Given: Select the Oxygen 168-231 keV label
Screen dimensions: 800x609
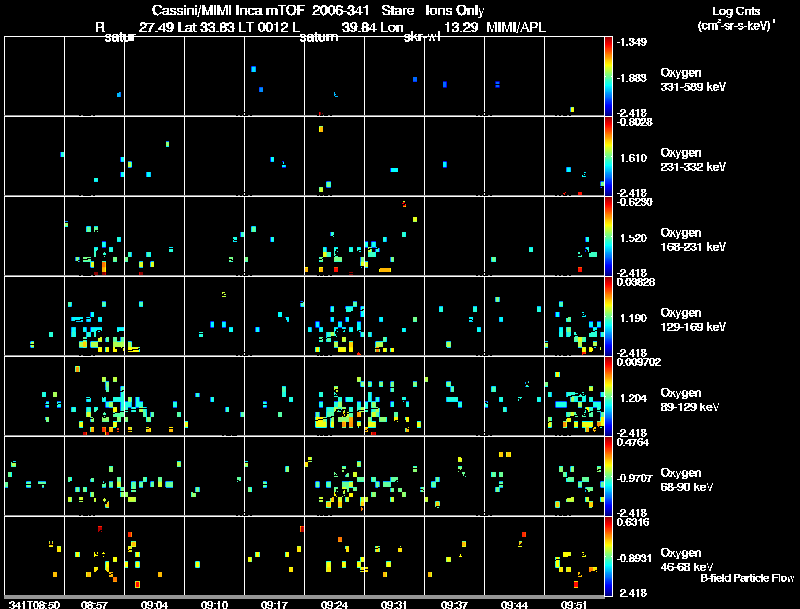Looking at the screenshot, I should (693, 240).
